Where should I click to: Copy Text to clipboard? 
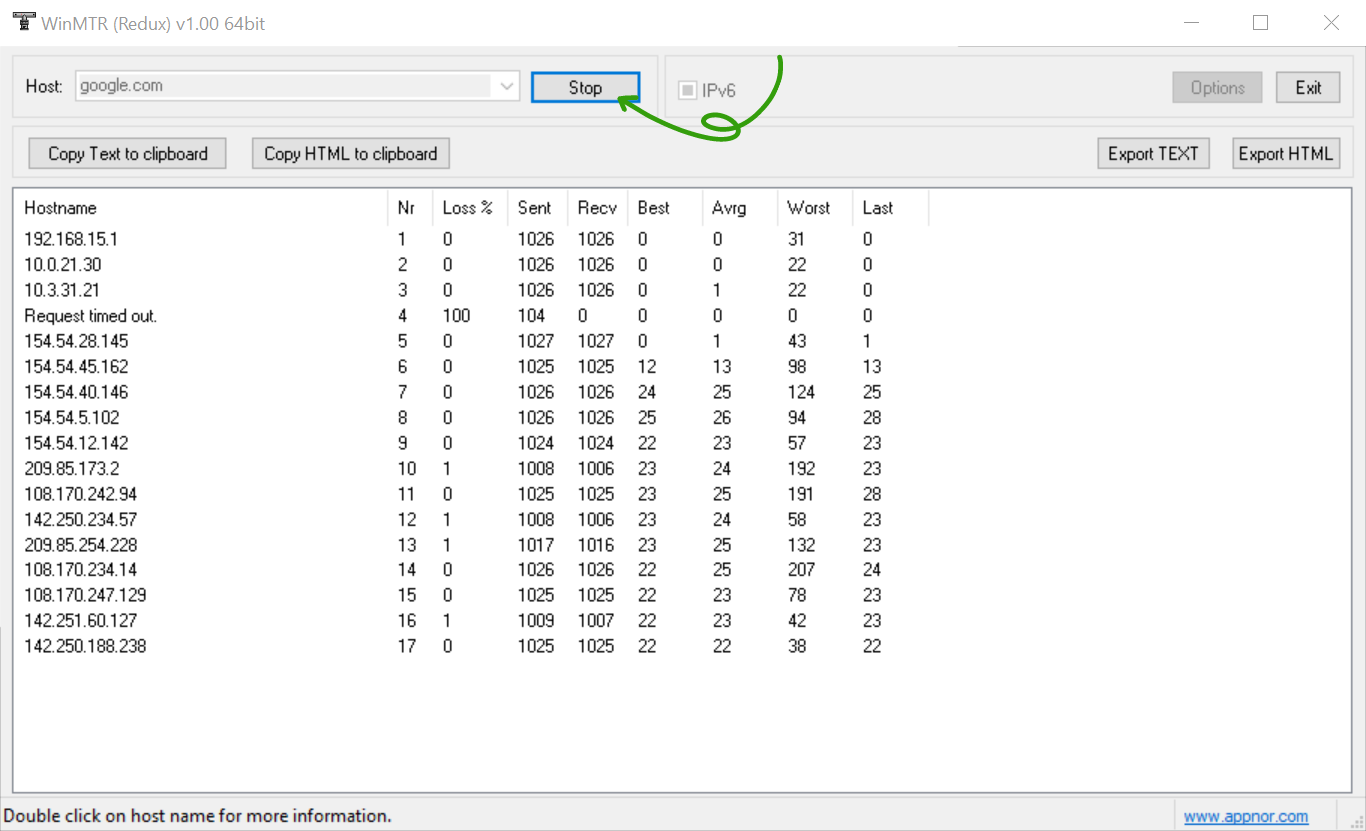tap(128, 154)
